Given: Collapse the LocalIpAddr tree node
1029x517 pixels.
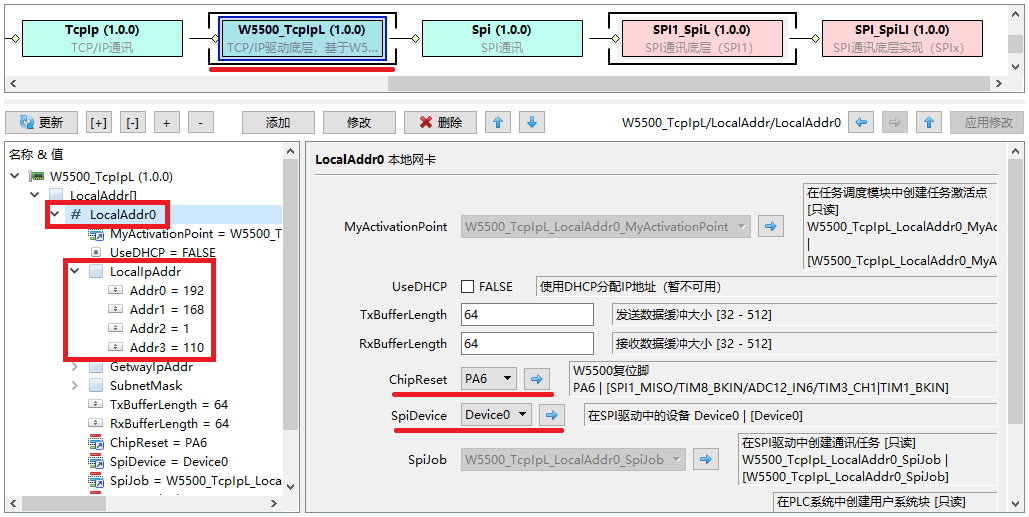Looking at the screenshot, I should click(75, 271).
